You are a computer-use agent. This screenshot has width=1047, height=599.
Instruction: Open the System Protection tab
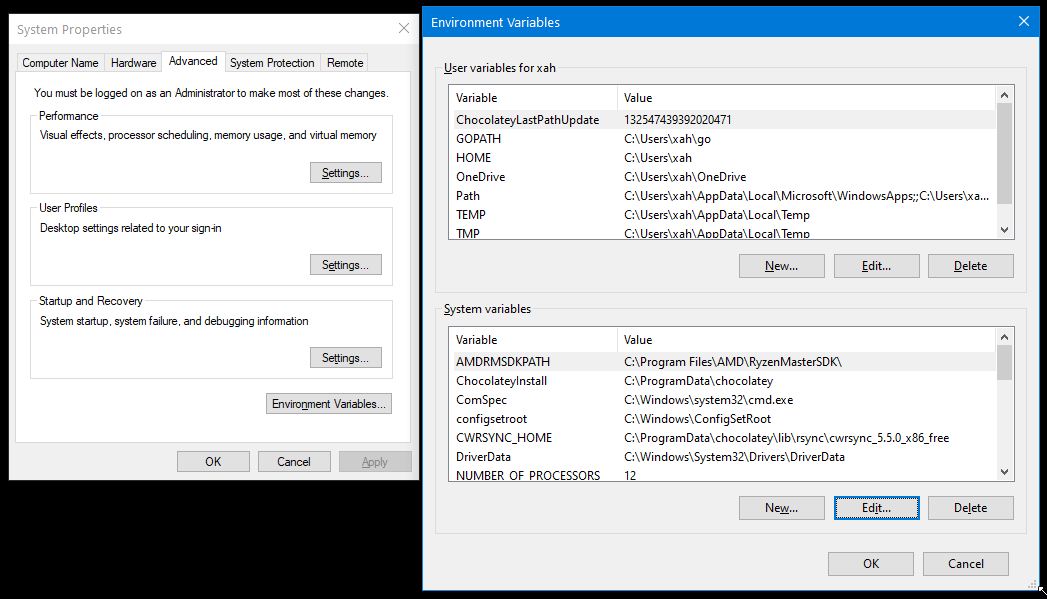(x=271, y=62)
